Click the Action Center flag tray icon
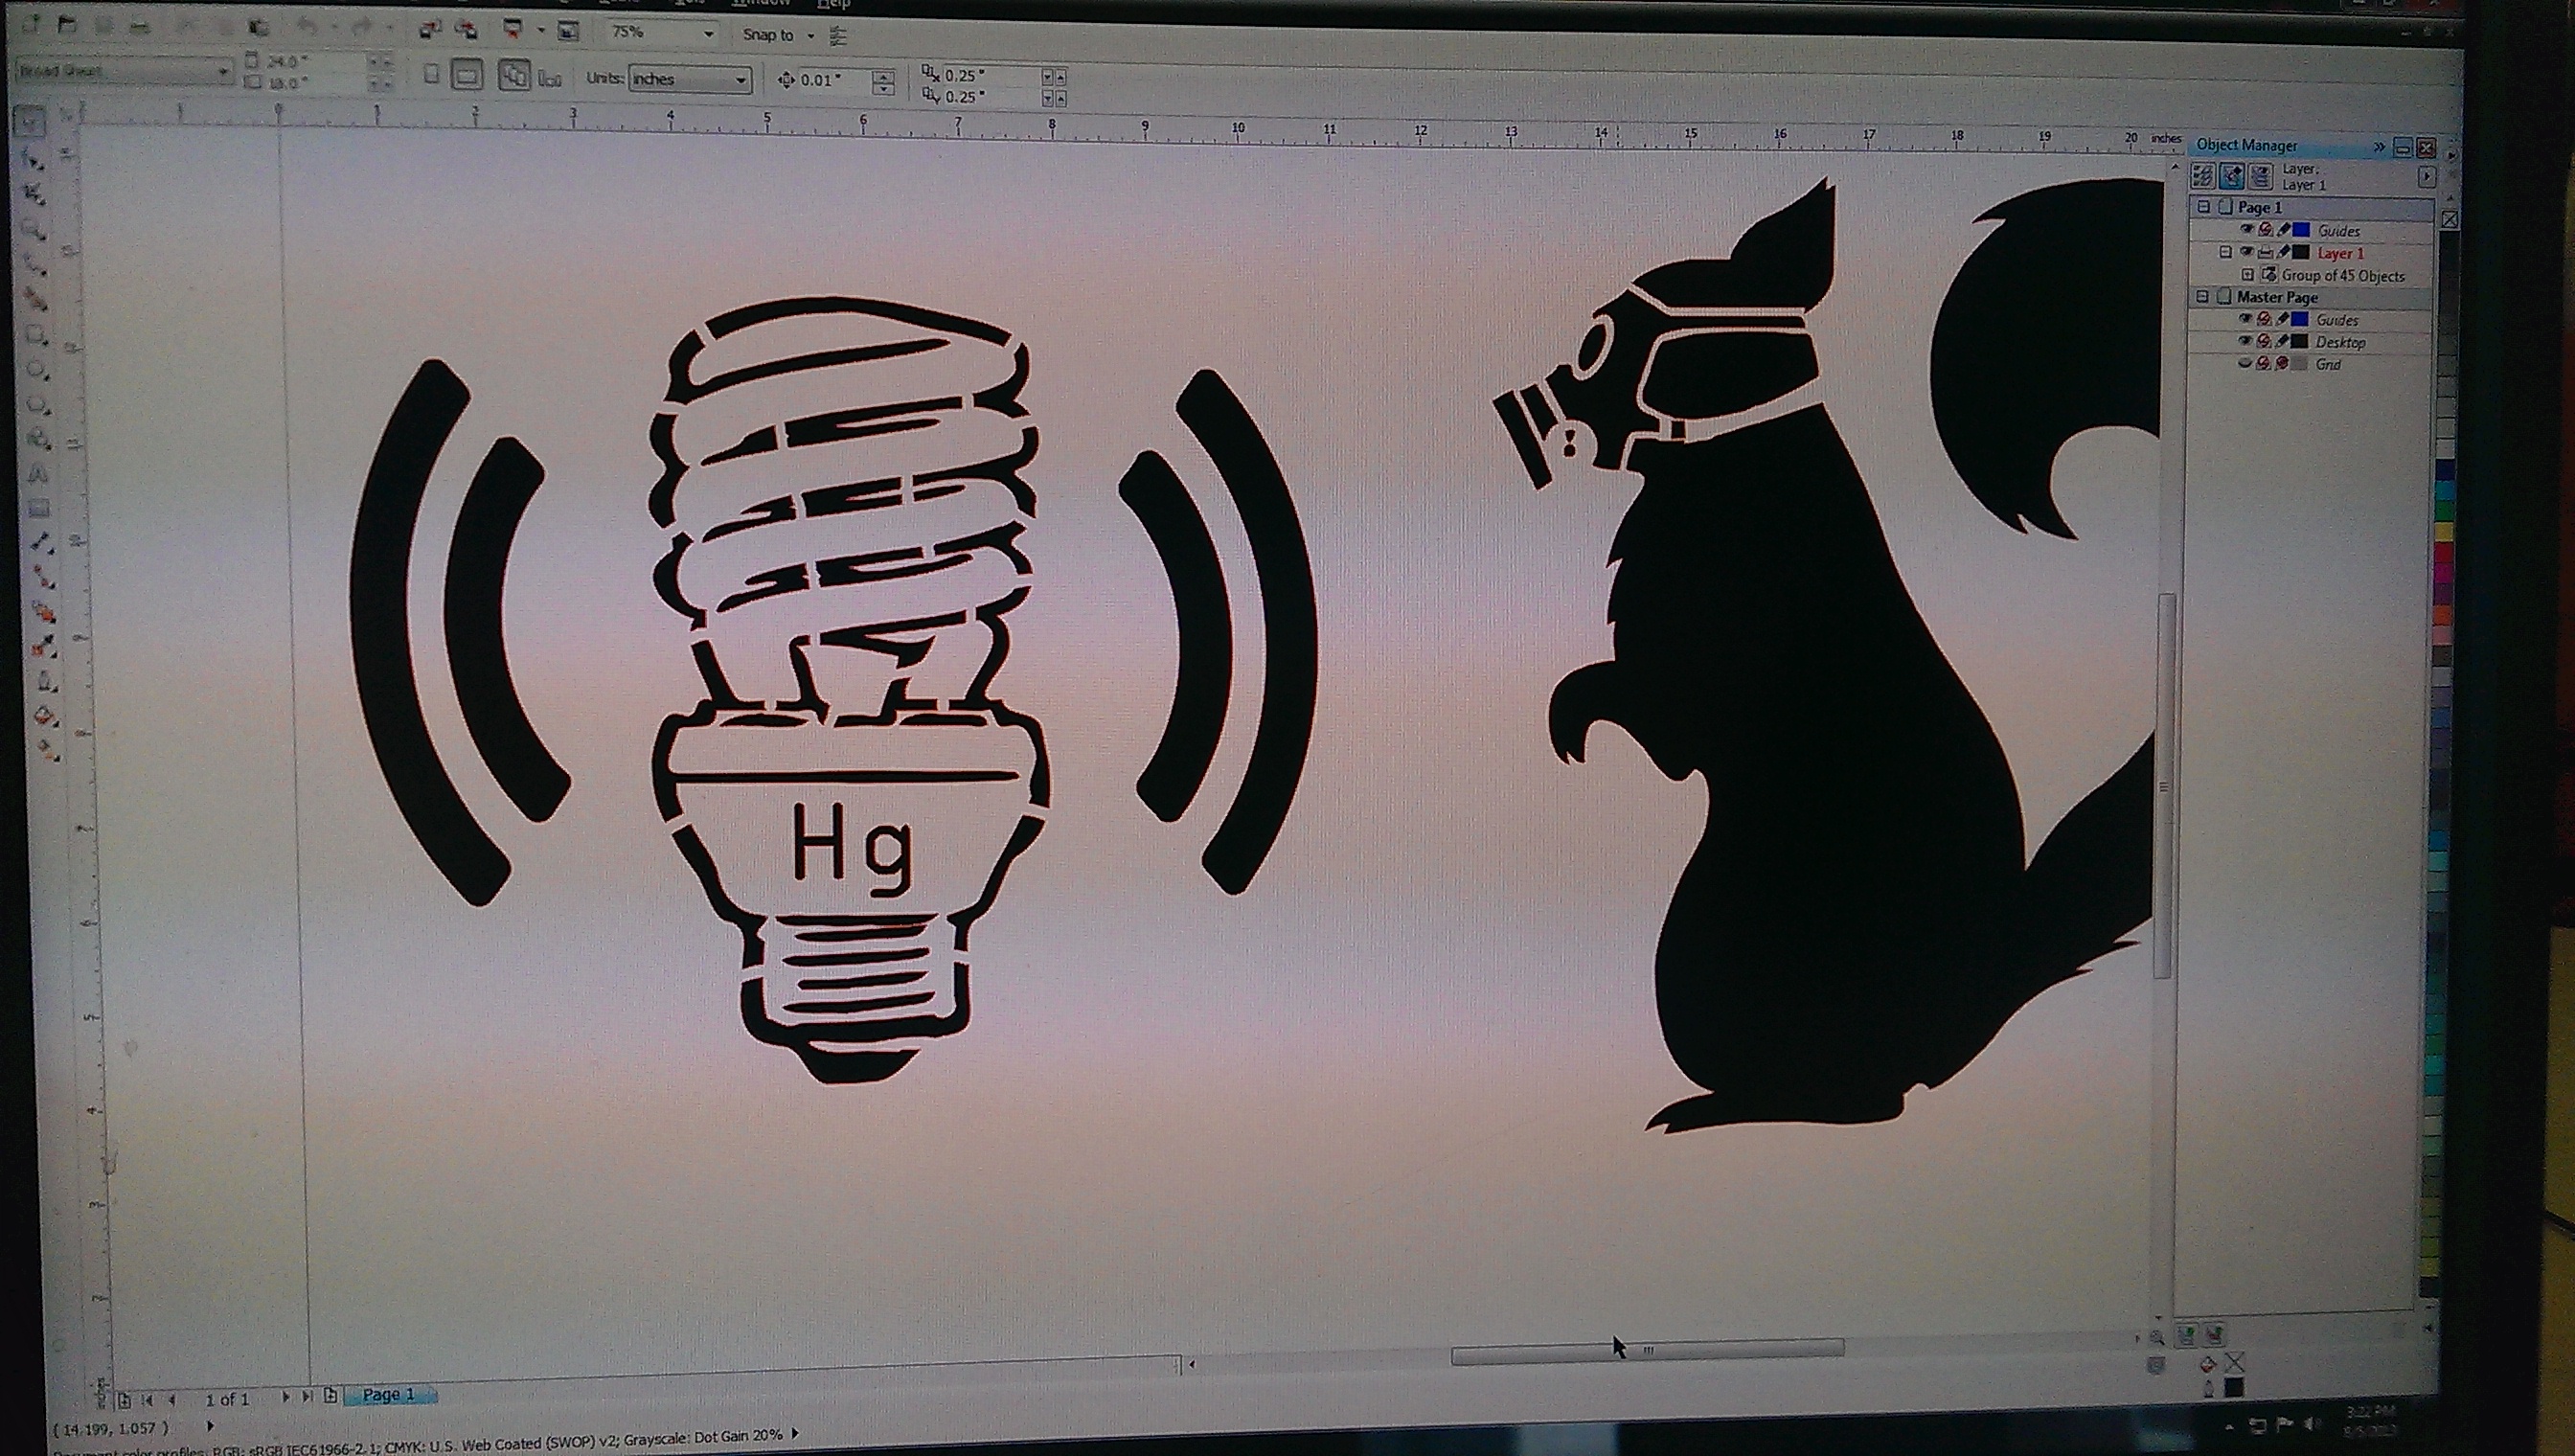2575x1456 pixels. coord(2284,1425)
